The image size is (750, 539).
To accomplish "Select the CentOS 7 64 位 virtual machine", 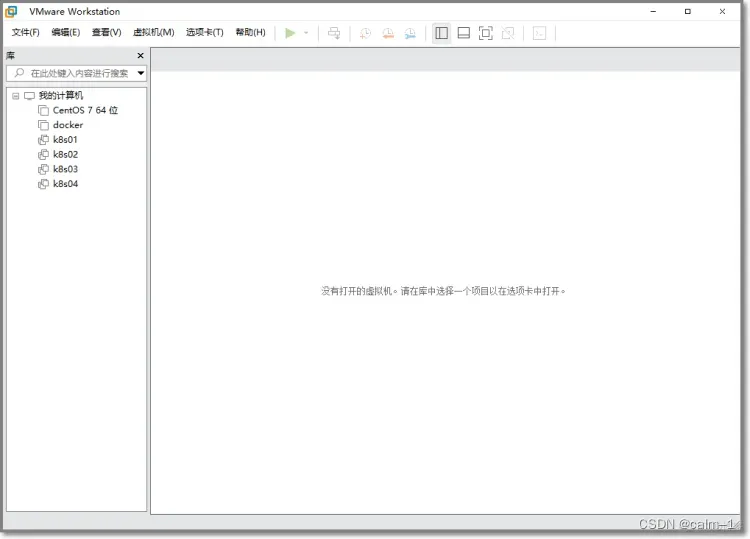I will (x=85, y=110).
